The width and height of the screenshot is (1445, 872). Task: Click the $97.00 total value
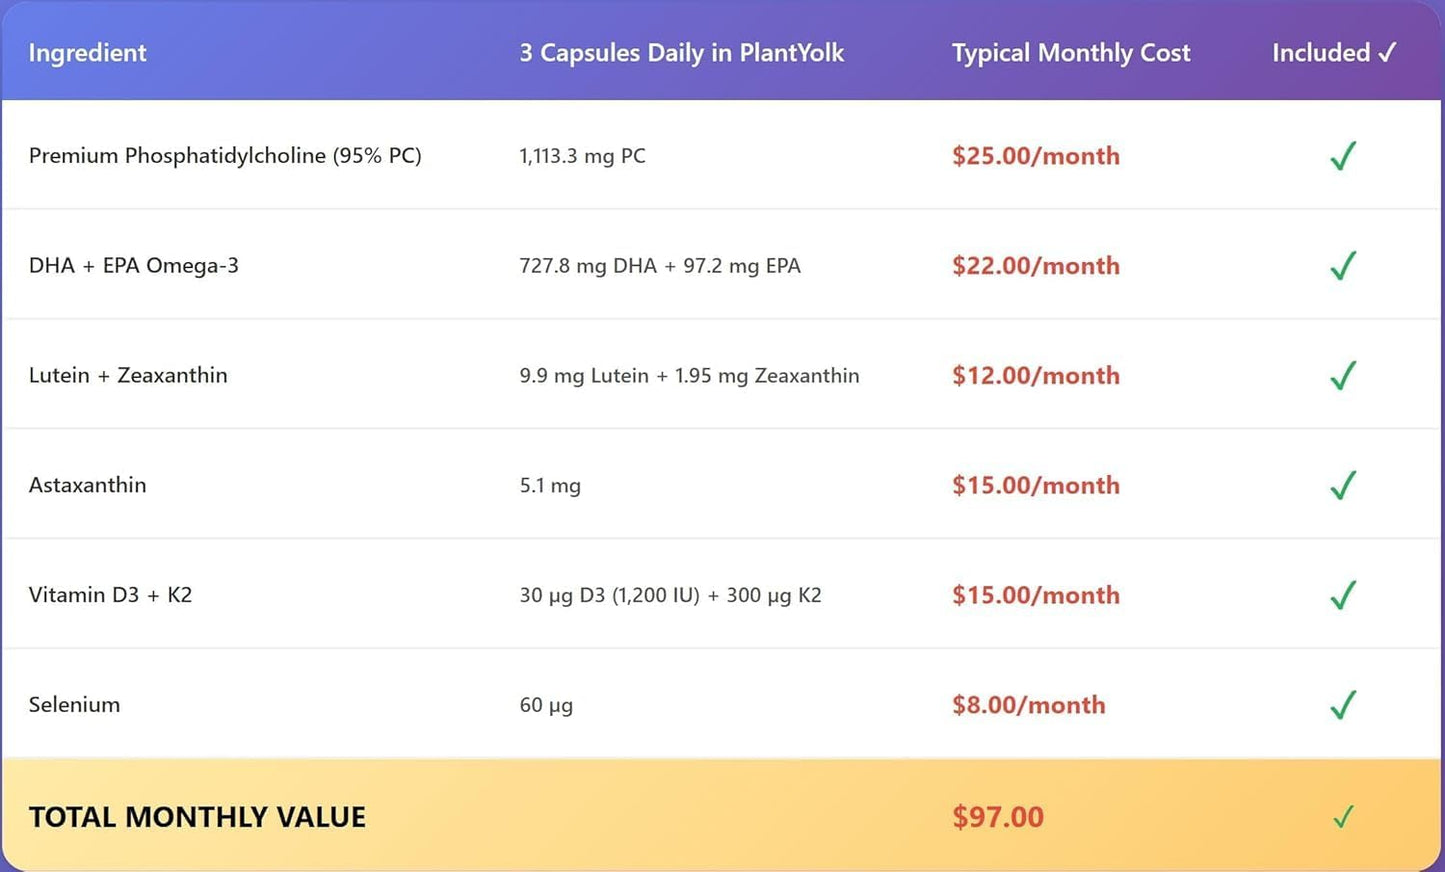click(x=997, y=817)
